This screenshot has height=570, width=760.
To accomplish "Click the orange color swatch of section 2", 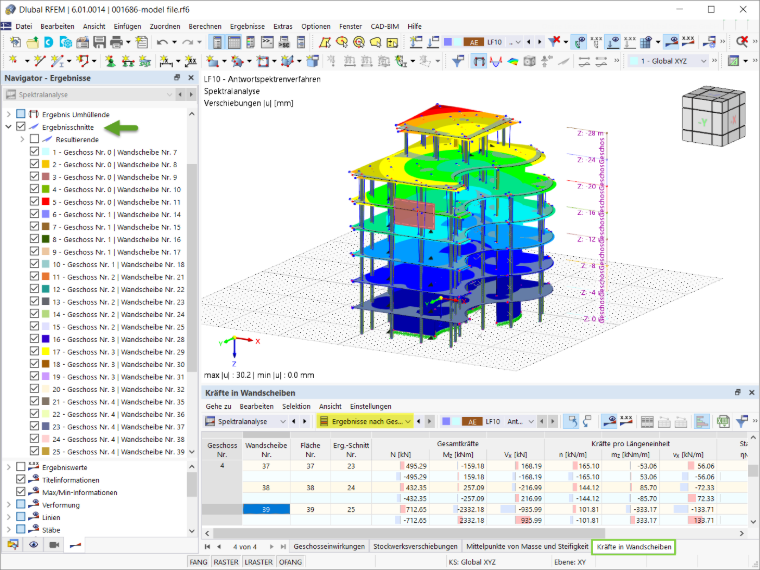I will [x=46, y=164].
